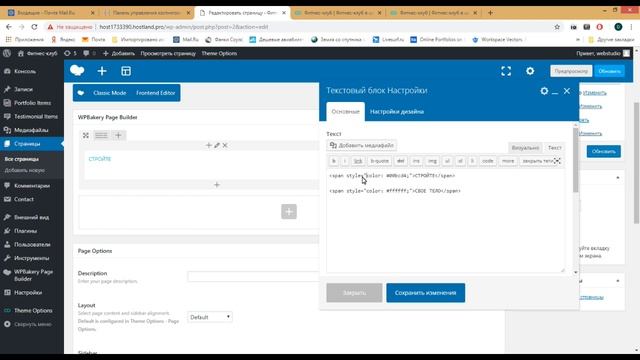This screenshot has height=360, width=640.
Task: Click into HTML text editing area
Action: [x=446, y=220]
